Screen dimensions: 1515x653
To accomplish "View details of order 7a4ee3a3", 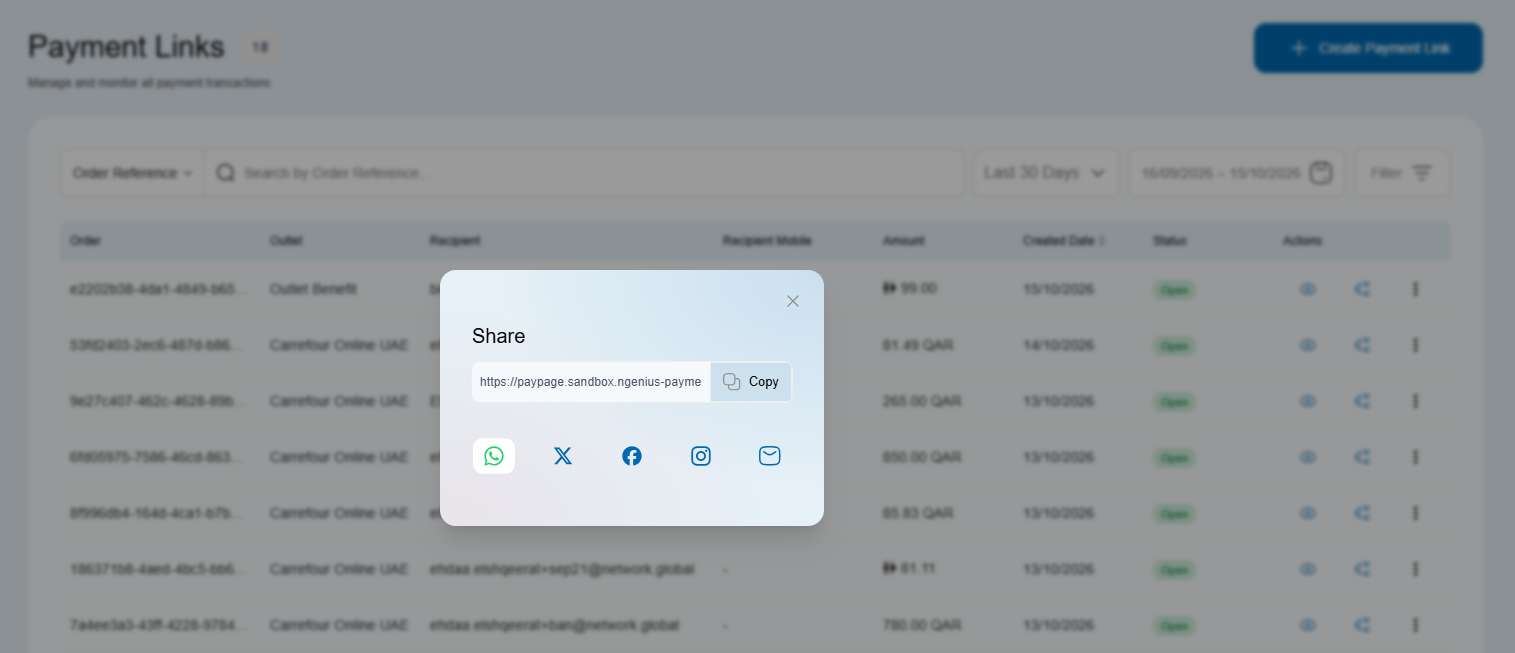I will coord(1308,625).
